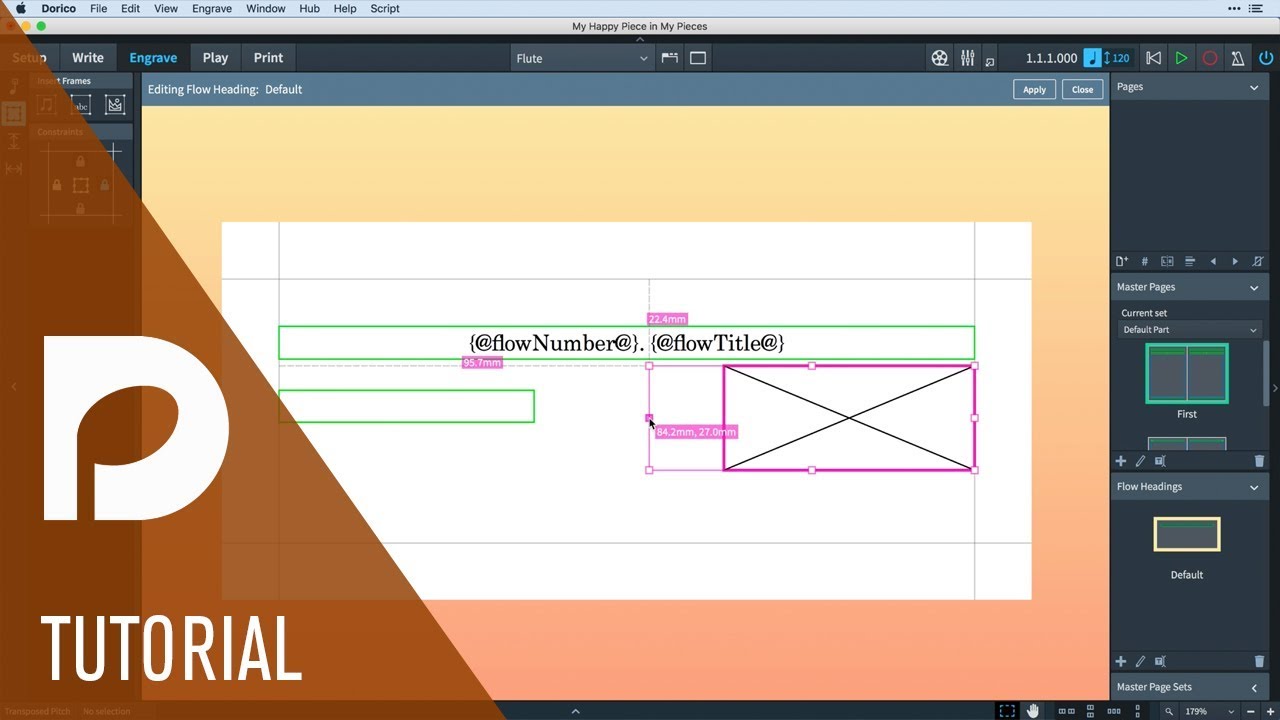Open the File menu
Viewport: 1280px width, 720px height.
coord(99,8)
